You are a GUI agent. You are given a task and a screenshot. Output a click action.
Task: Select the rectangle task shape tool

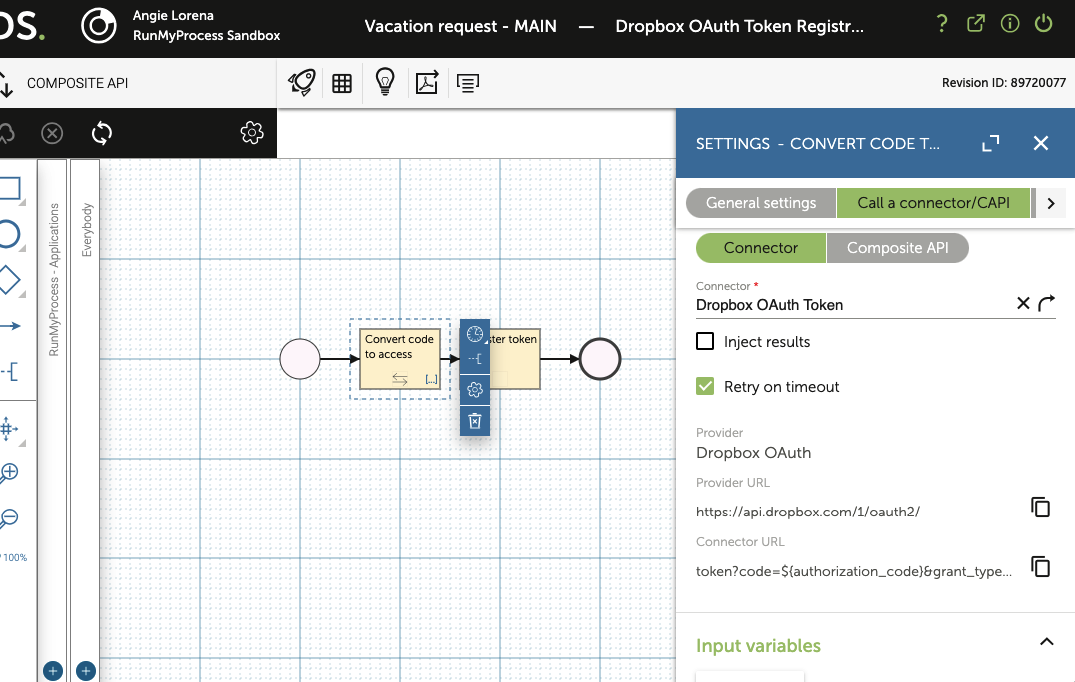coord(10,188)
